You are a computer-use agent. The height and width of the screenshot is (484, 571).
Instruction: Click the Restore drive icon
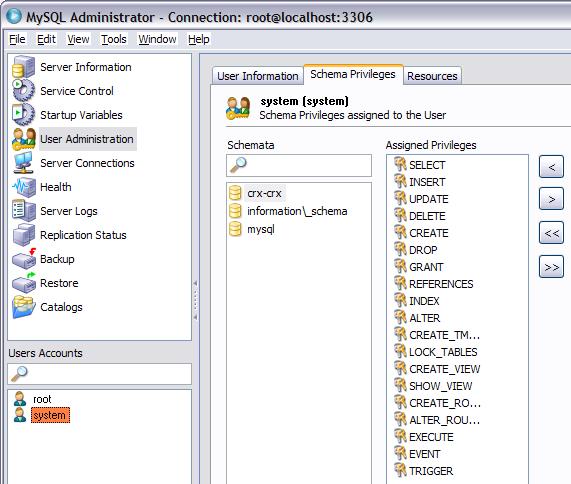click(x=24, y=283)
